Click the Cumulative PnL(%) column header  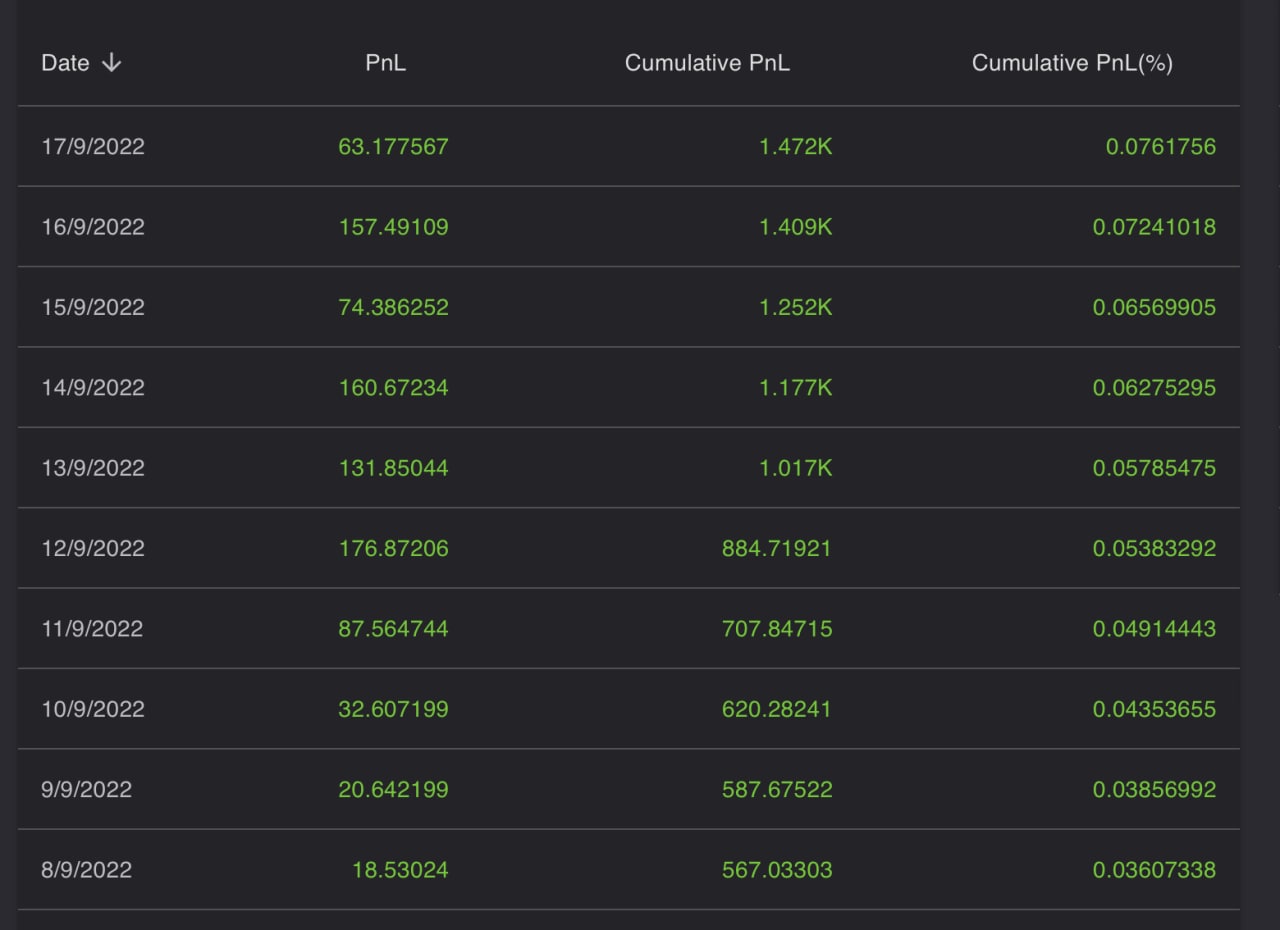click(x=1072, y=63)
